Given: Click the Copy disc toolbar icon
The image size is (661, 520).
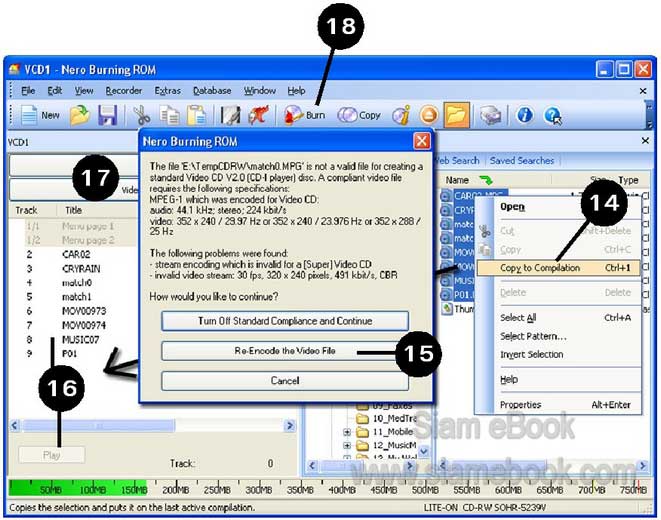Looking at the screenshot, I should pos(347,115).
